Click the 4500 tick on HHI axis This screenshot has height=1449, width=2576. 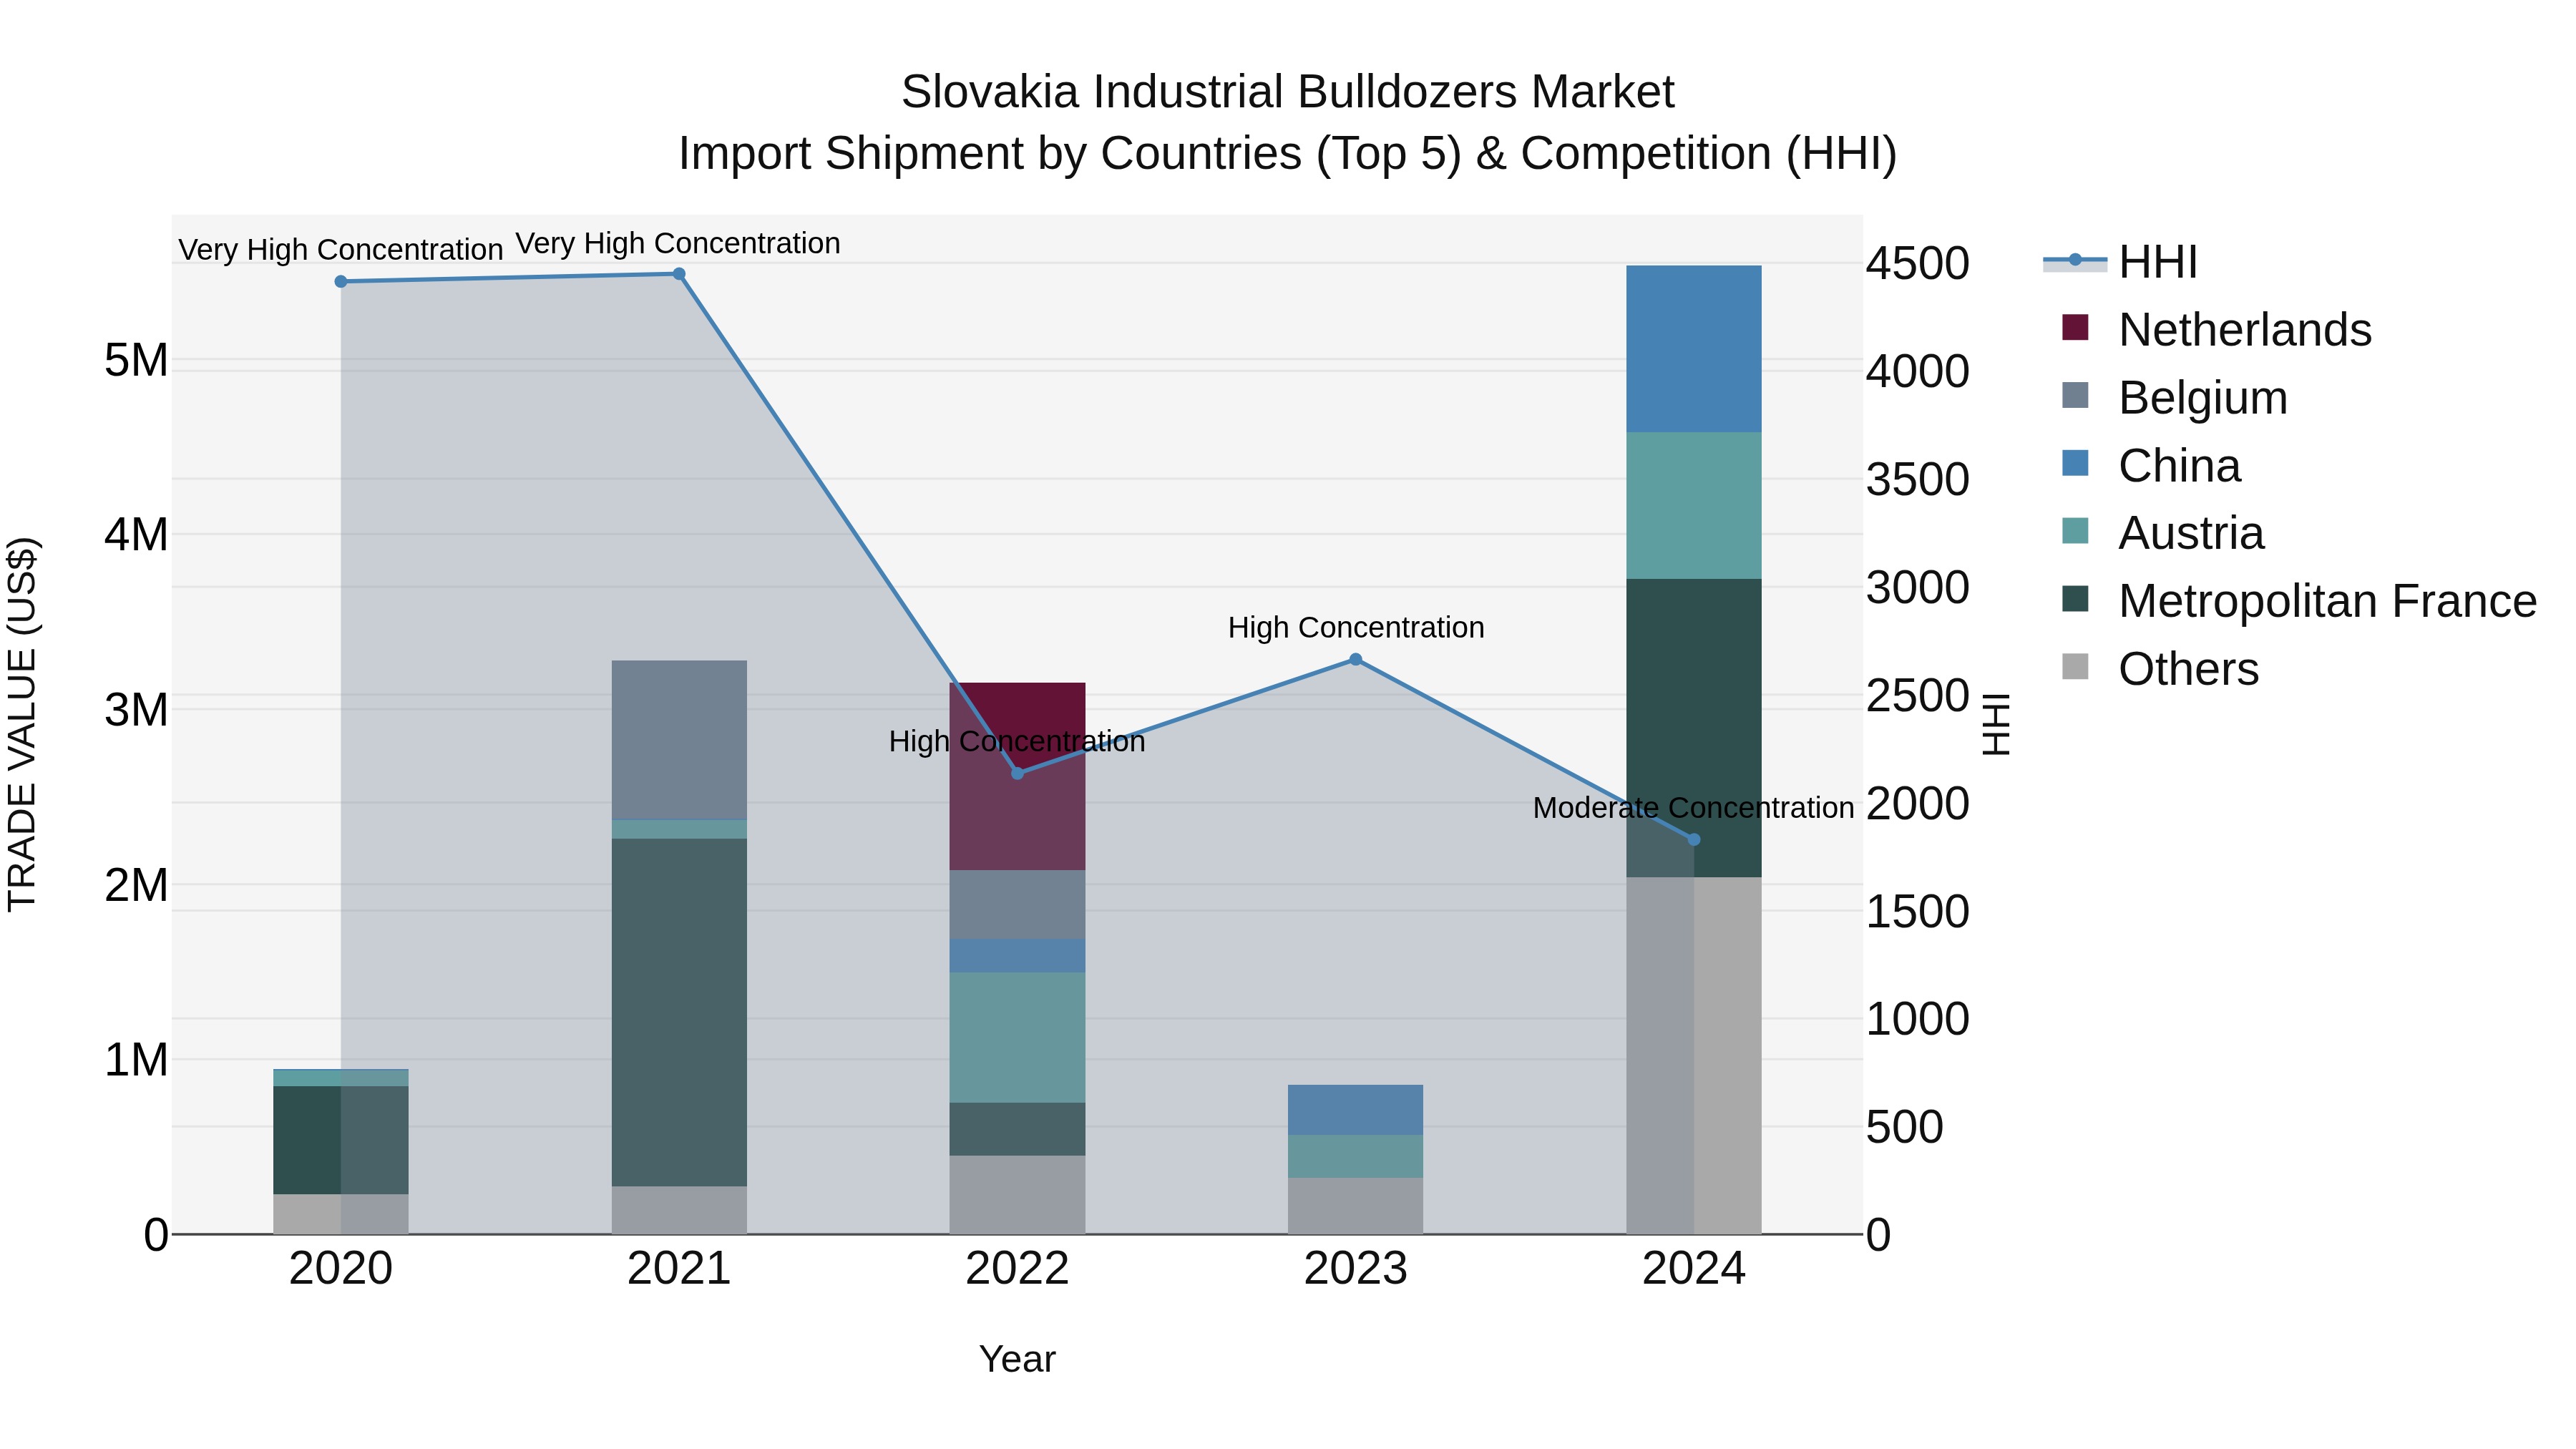(1918, 264)
